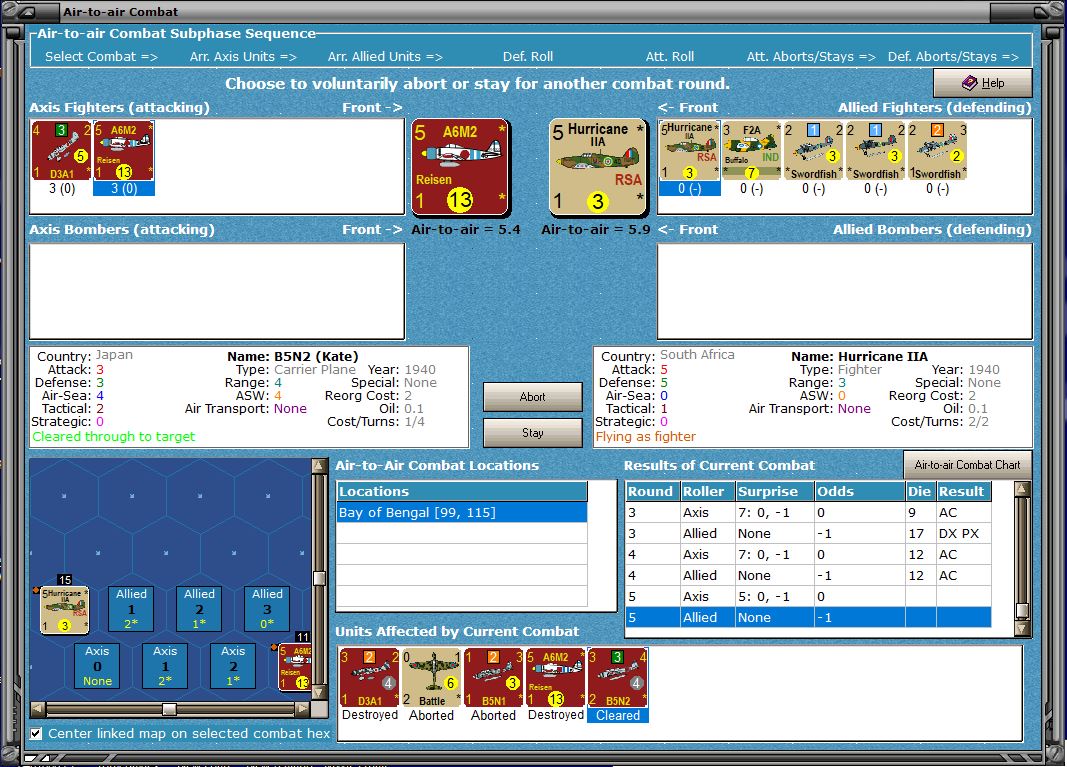The width and height of the screenshot is (1067, 767).
Task: Click the DX PX result cell
Action: coord(964,534)
